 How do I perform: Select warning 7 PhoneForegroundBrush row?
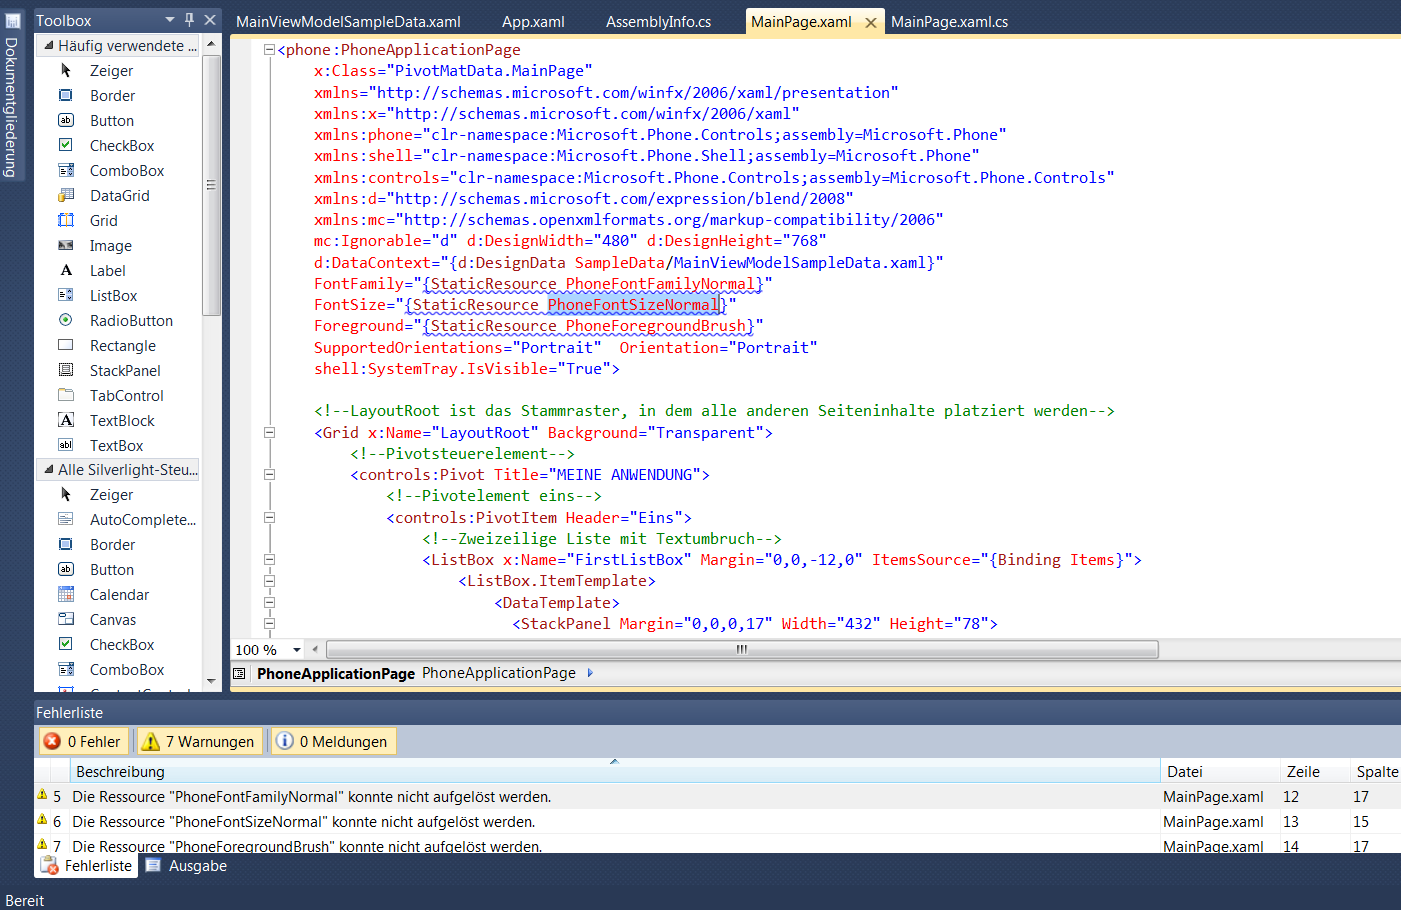[x=717, y=846]
